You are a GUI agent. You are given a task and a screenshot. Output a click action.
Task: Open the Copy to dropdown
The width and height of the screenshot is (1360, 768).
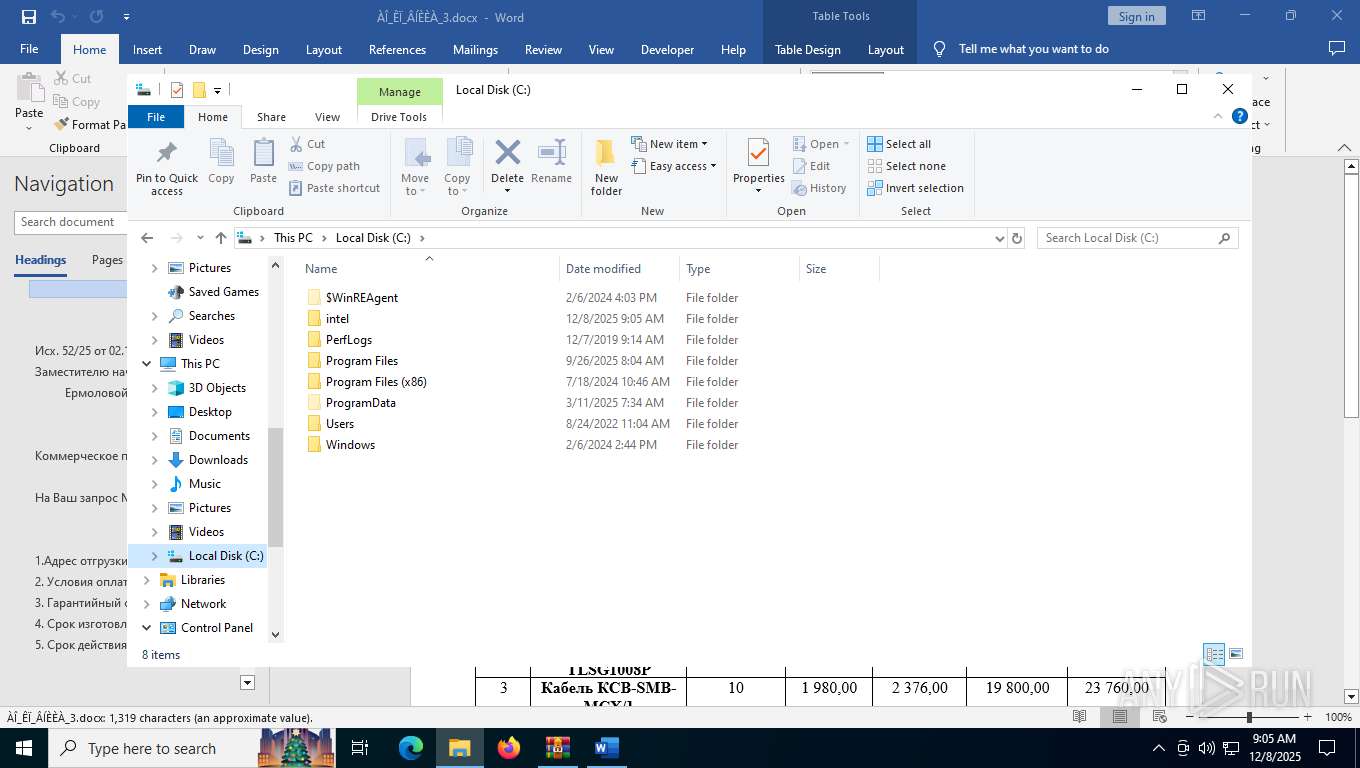457,166
